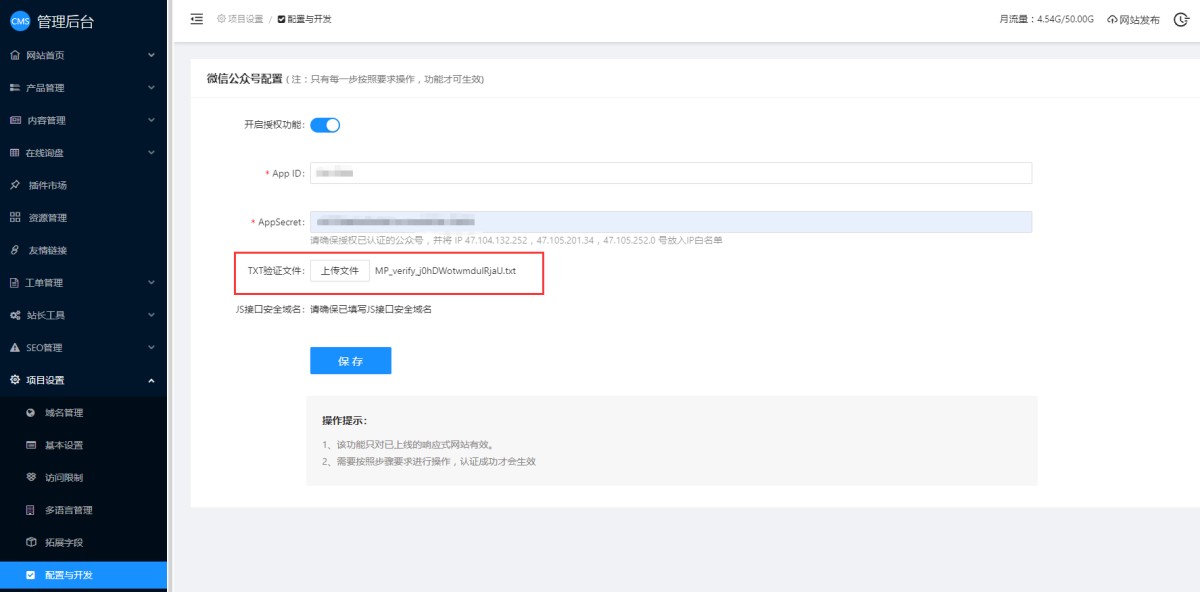
Task: Click the icon beside 访问限制
Action: click(x=30, y=477)
